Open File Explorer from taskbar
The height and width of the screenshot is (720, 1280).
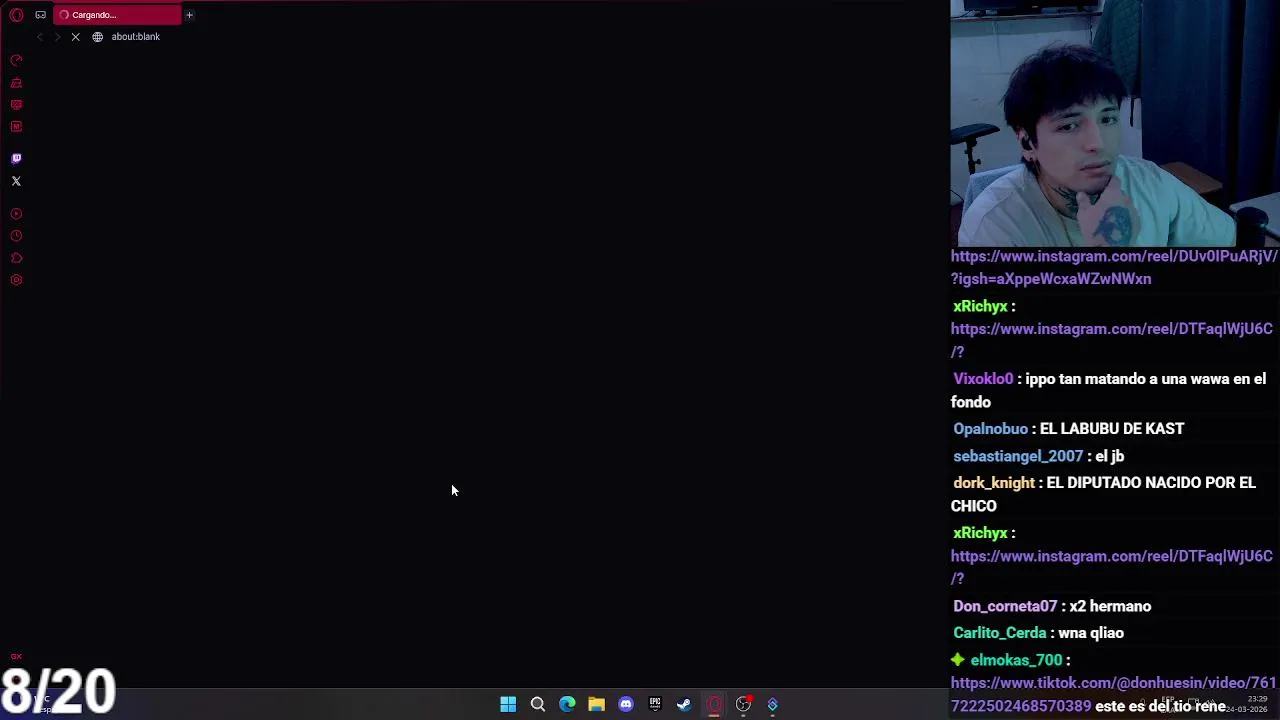click(x=596, y=704)
